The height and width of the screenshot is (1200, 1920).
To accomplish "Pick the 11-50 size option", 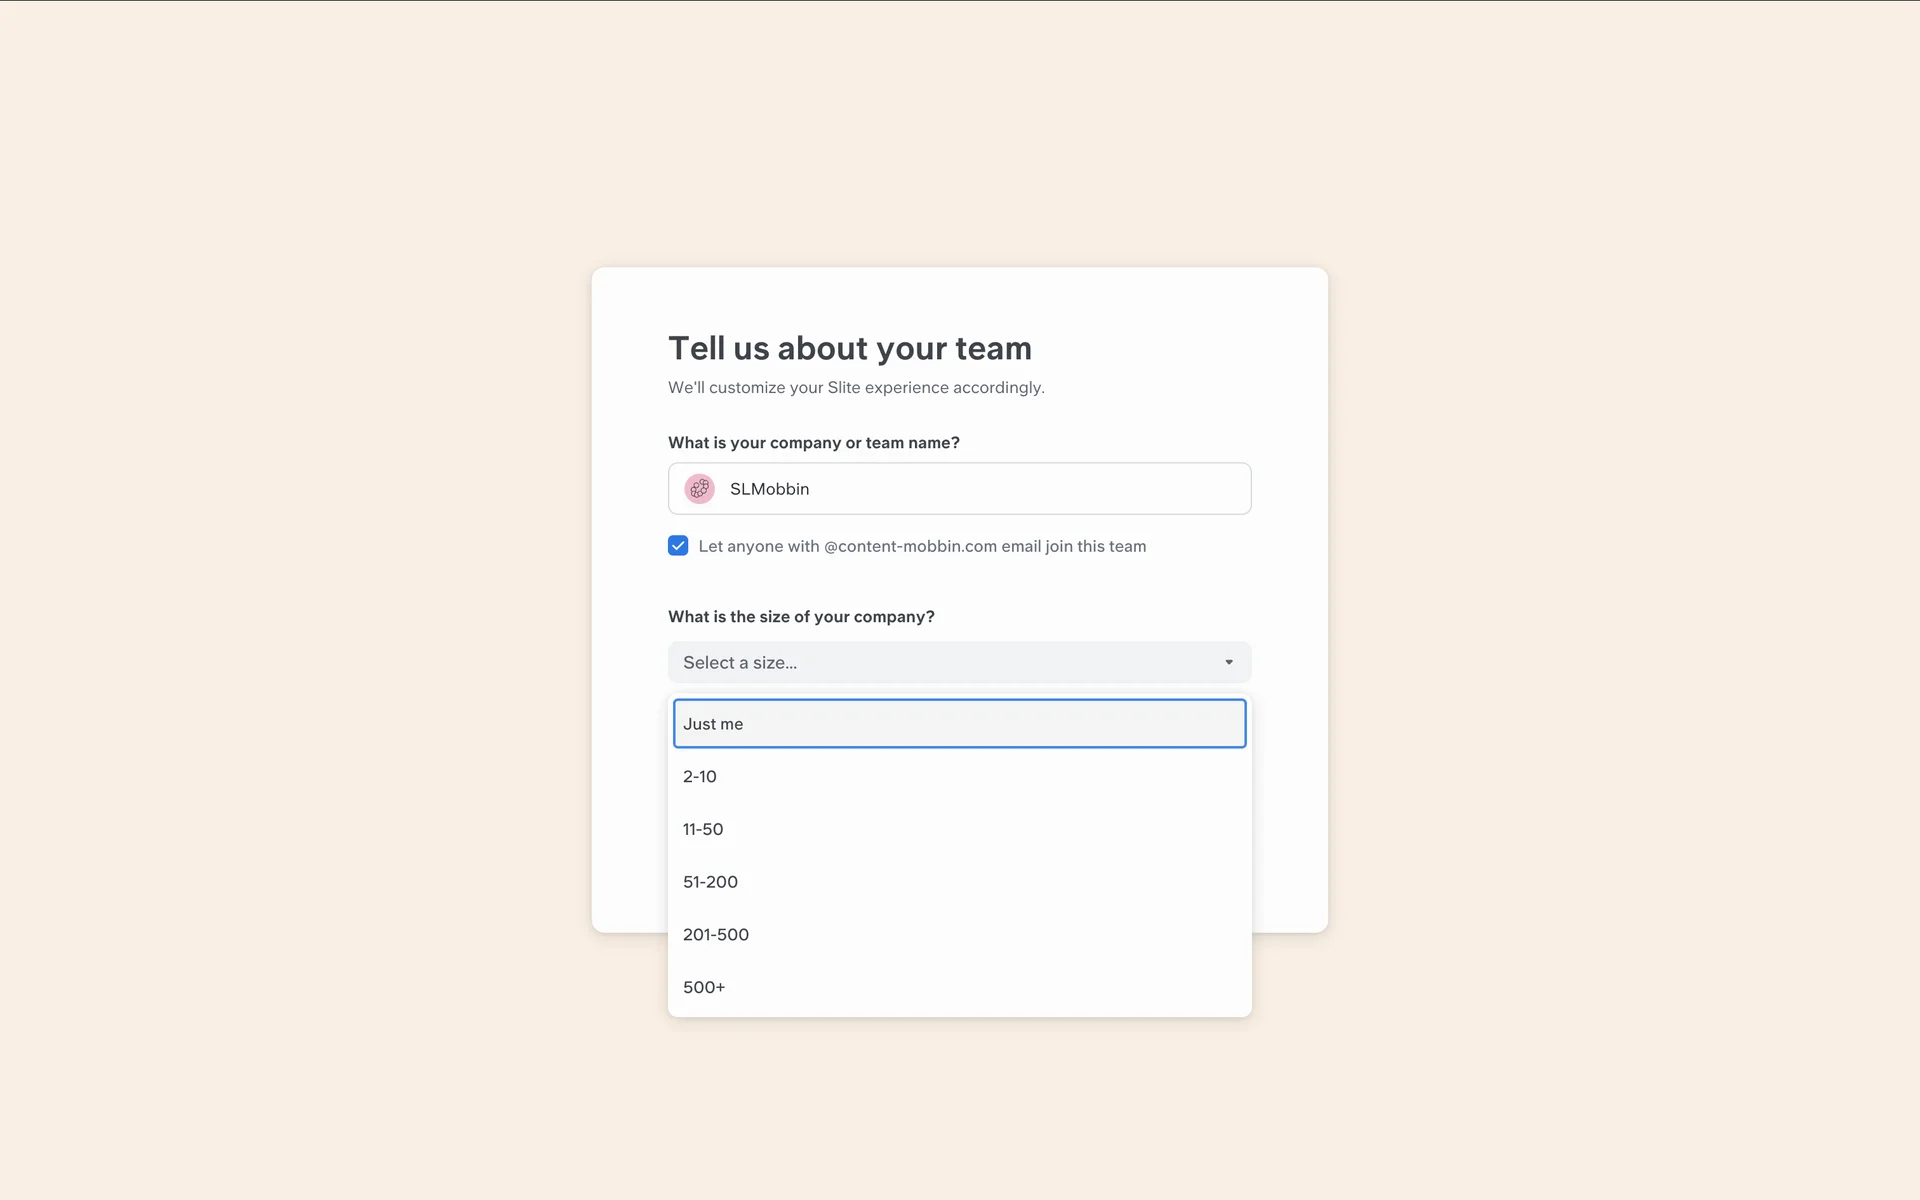I will click(703, 829).
